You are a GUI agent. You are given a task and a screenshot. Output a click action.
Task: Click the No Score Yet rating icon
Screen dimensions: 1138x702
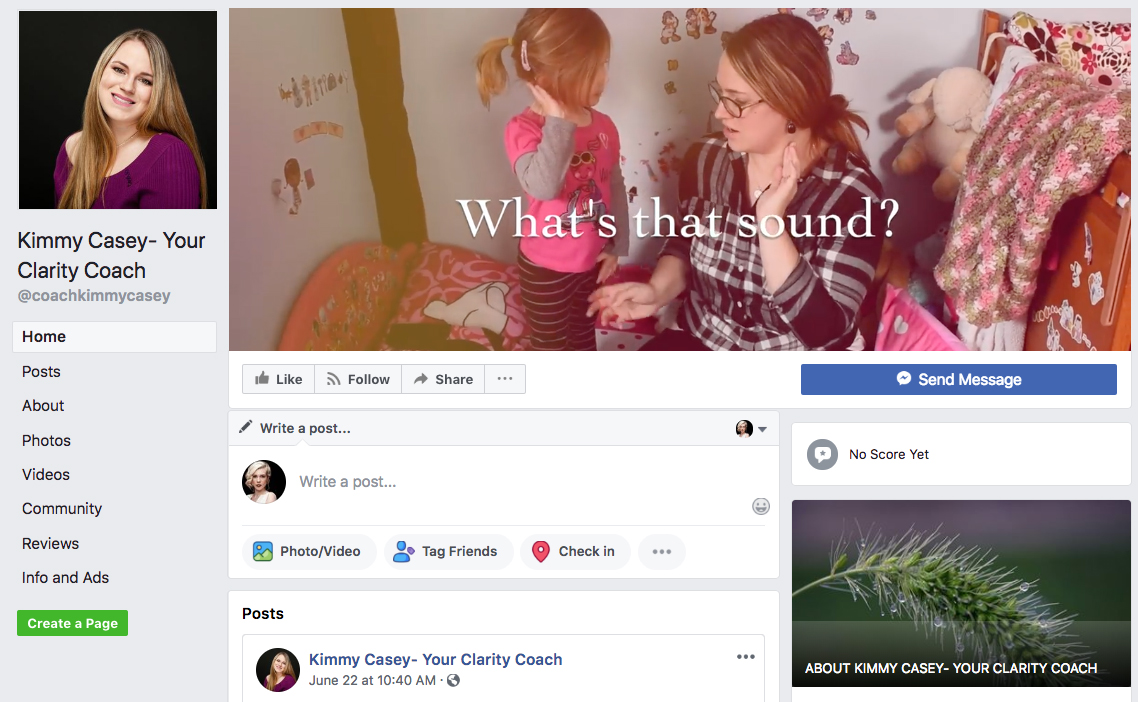point(822,454)
